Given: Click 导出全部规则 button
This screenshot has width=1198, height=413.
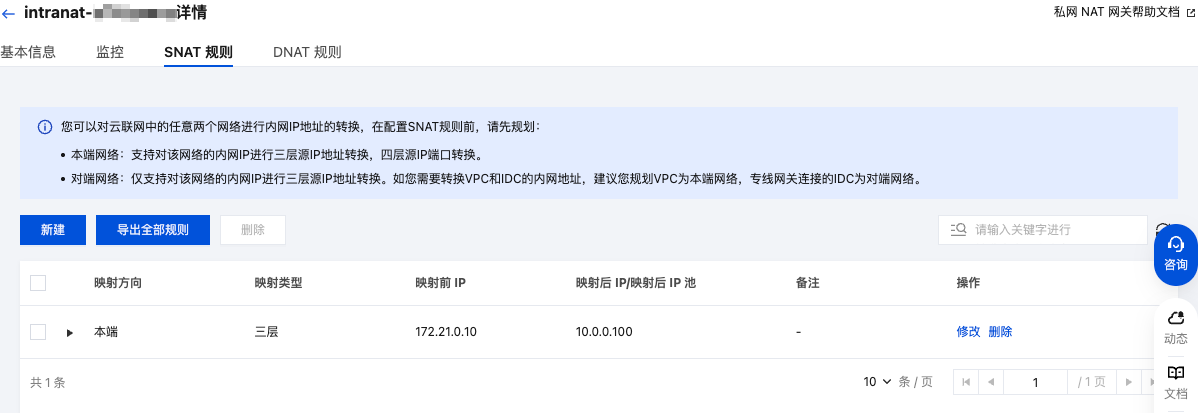Looking at the screenshot, I should point(153,230).
